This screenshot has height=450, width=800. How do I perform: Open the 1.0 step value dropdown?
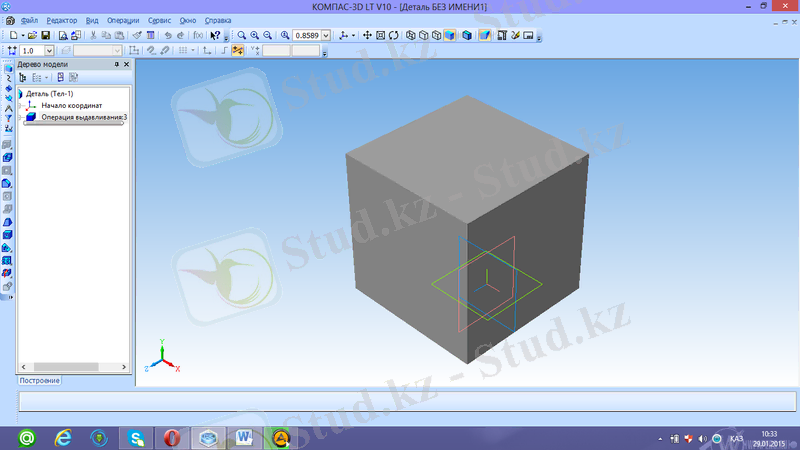(50, 50)
